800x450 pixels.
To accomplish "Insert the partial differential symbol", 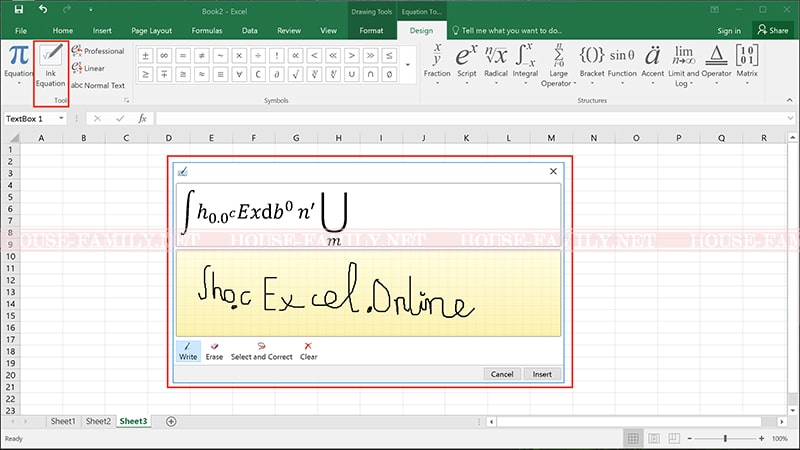I will pyautogui.click(x=277, y=74).
